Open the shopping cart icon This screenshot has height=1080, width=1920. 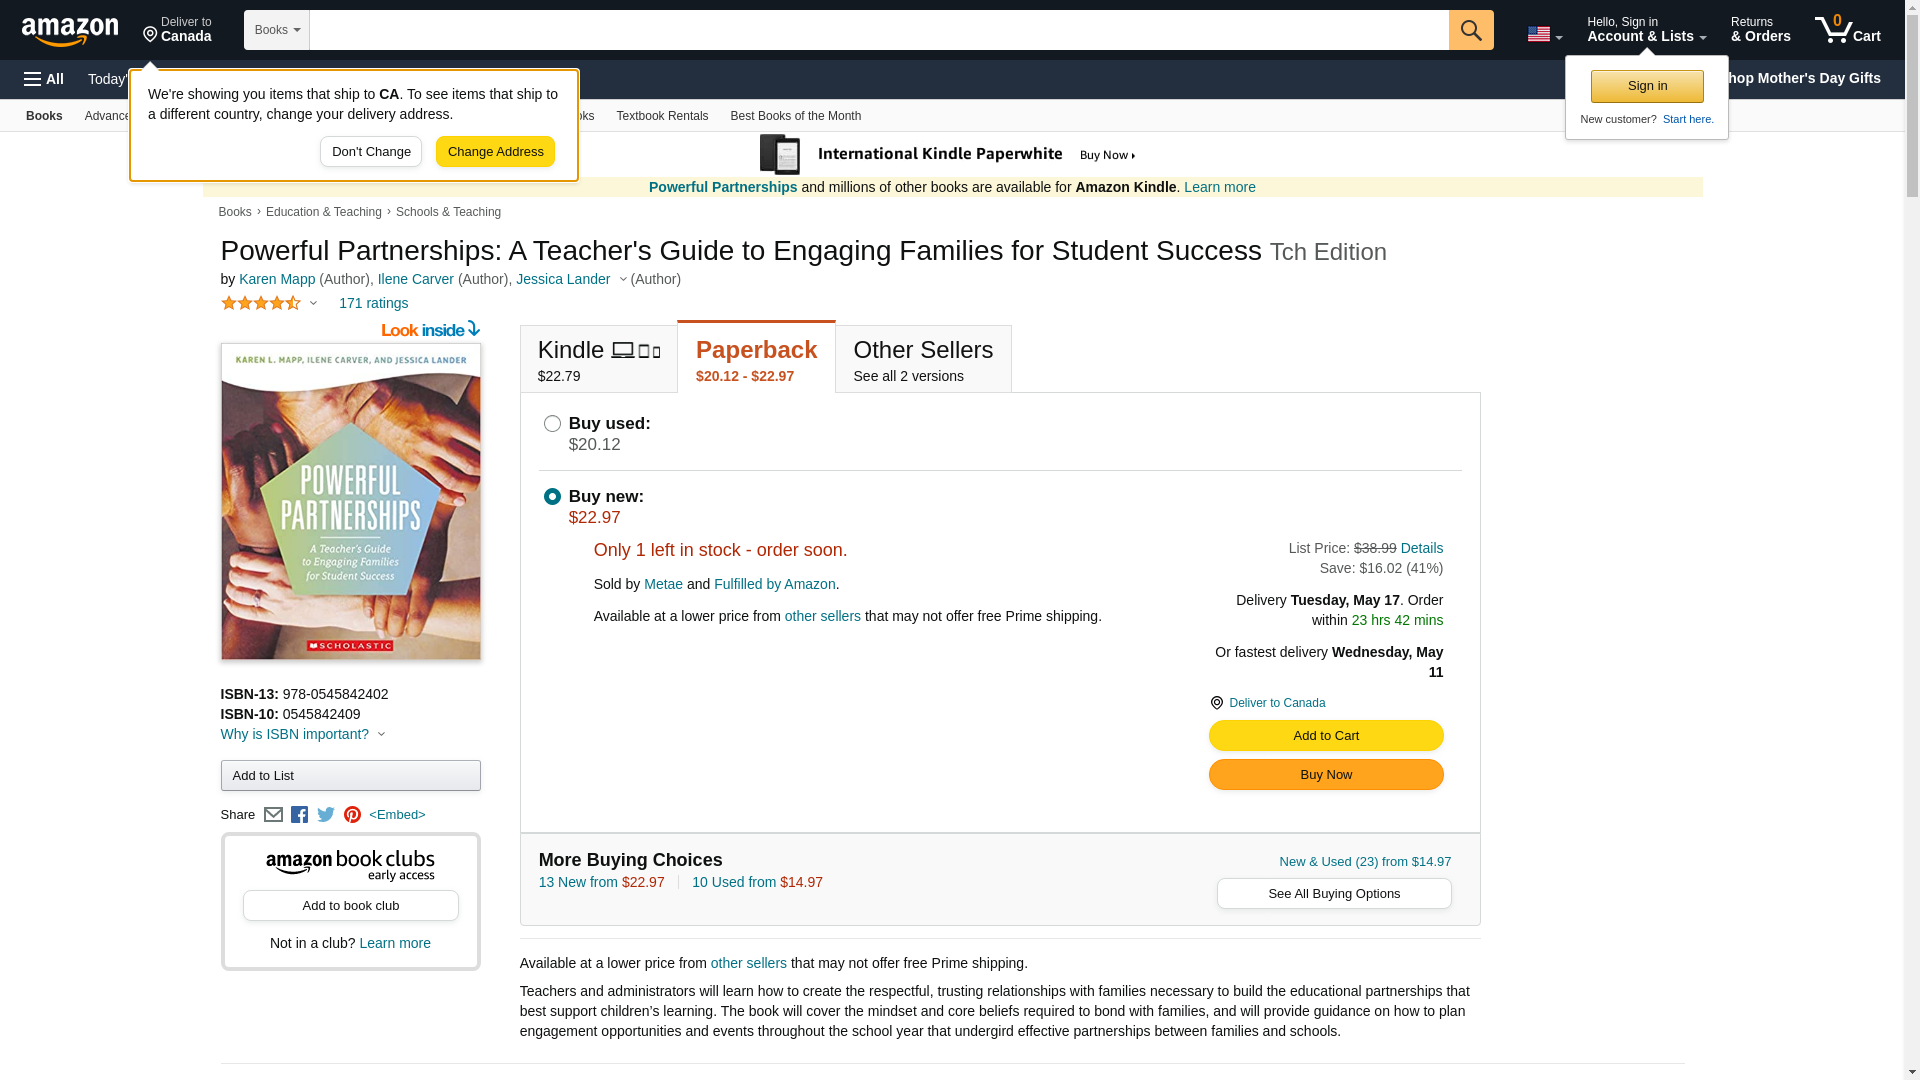1846,30
